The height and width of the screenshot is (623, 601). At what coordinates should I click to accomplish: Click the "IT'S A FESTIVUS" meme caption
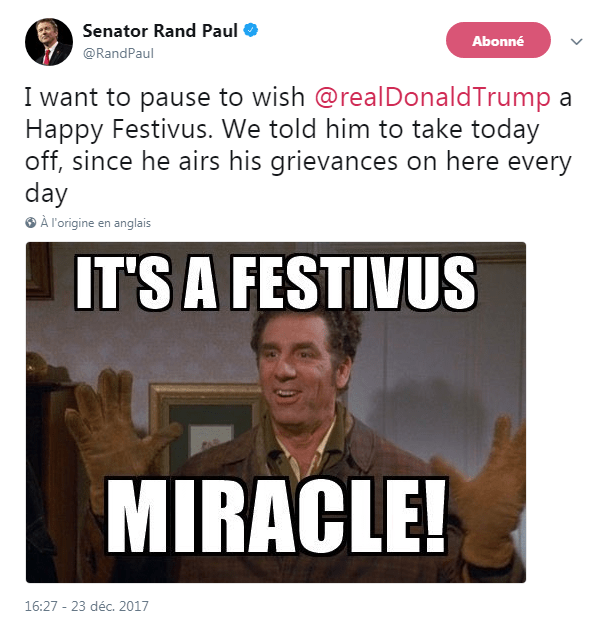click(276, 282)
